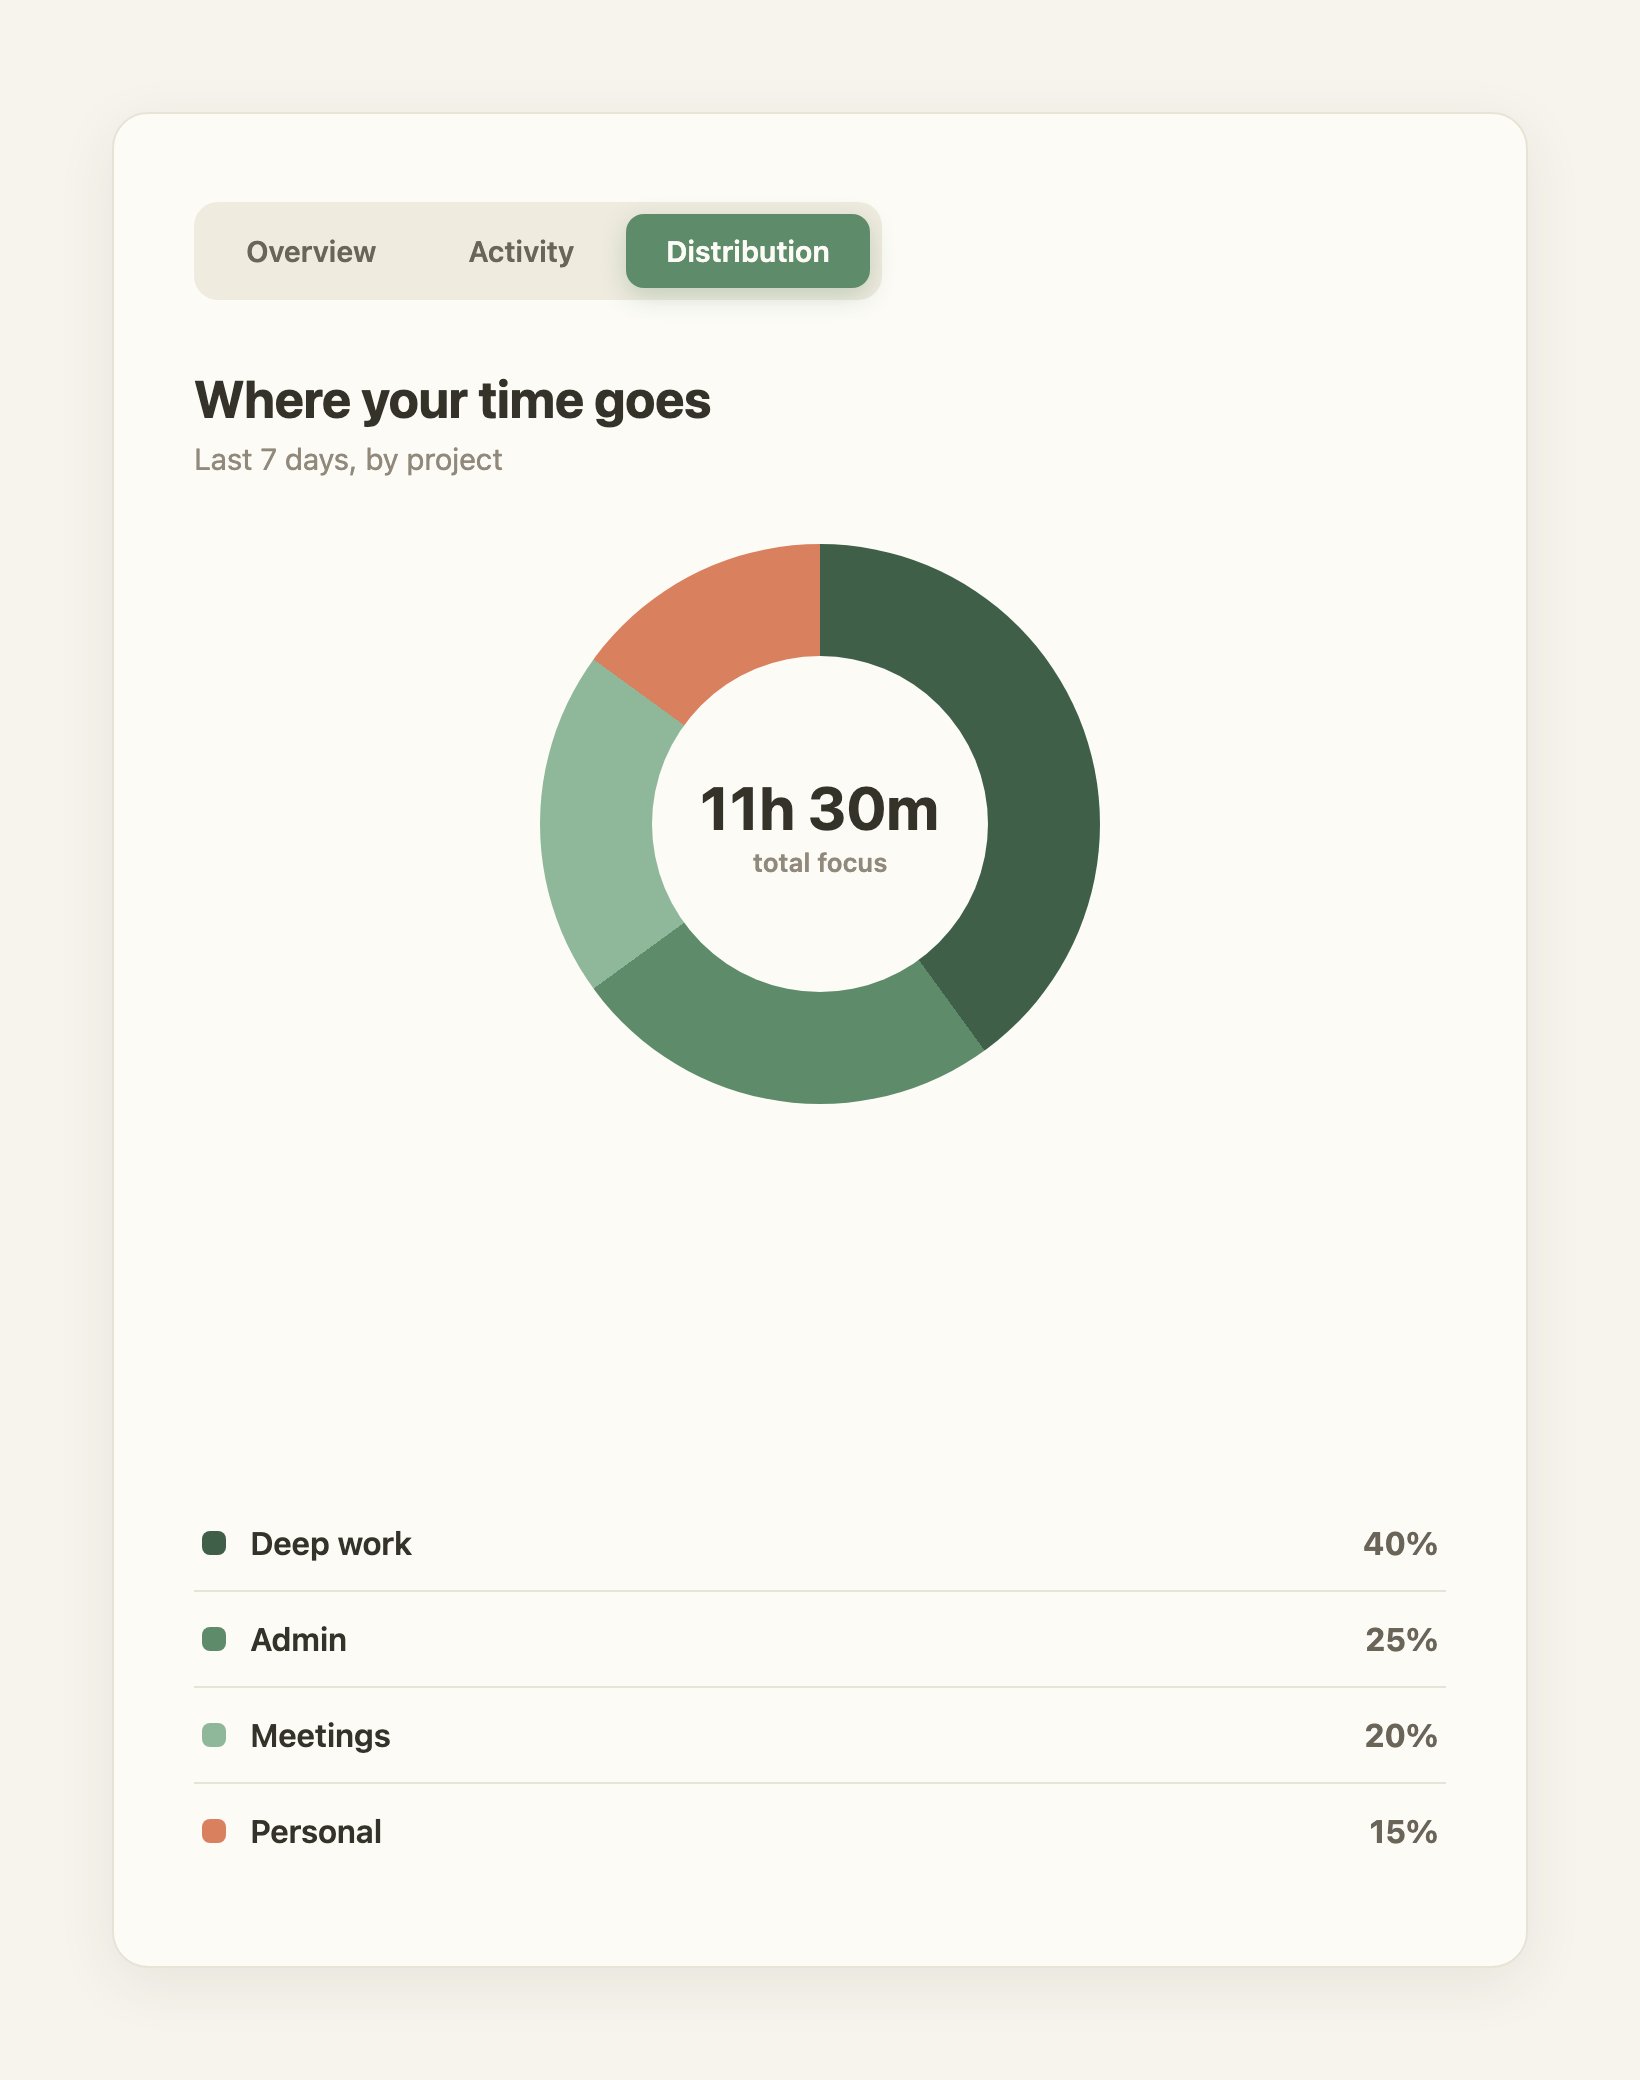
Task: Click the Deep work color swatch in legend
Action: coord(214,1543)
